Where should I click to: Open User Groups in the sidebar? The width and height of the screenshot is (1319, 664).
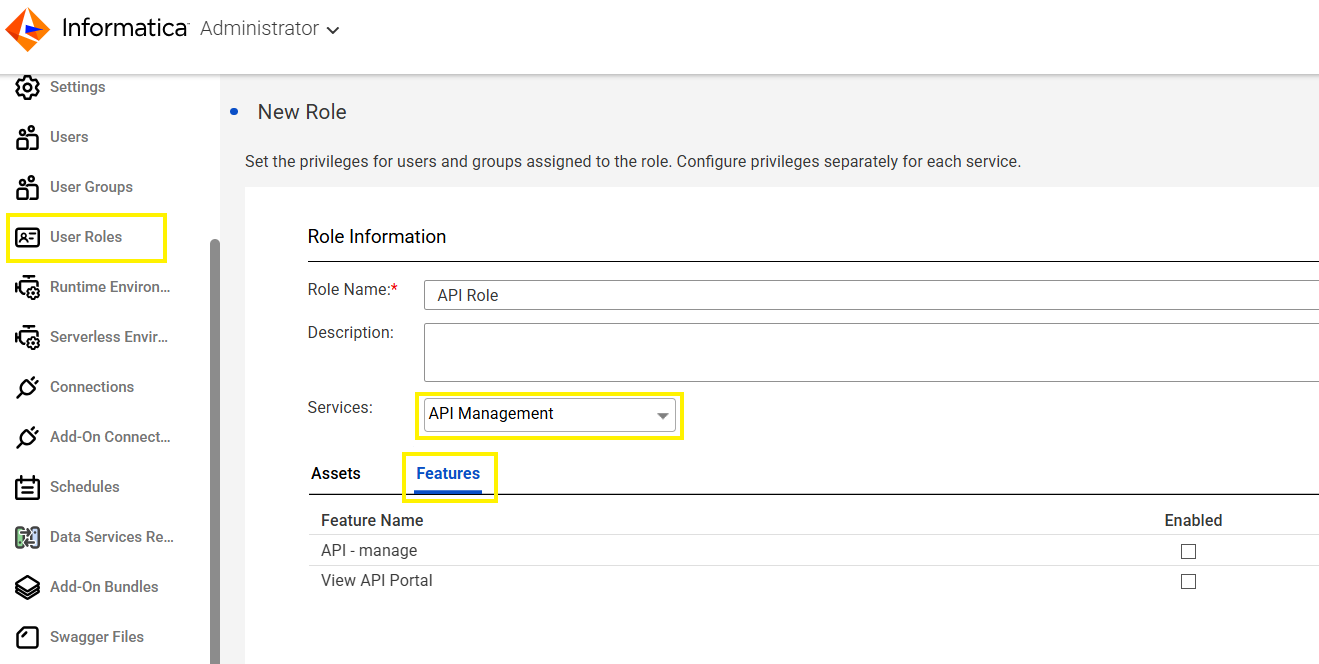(91, 187)
